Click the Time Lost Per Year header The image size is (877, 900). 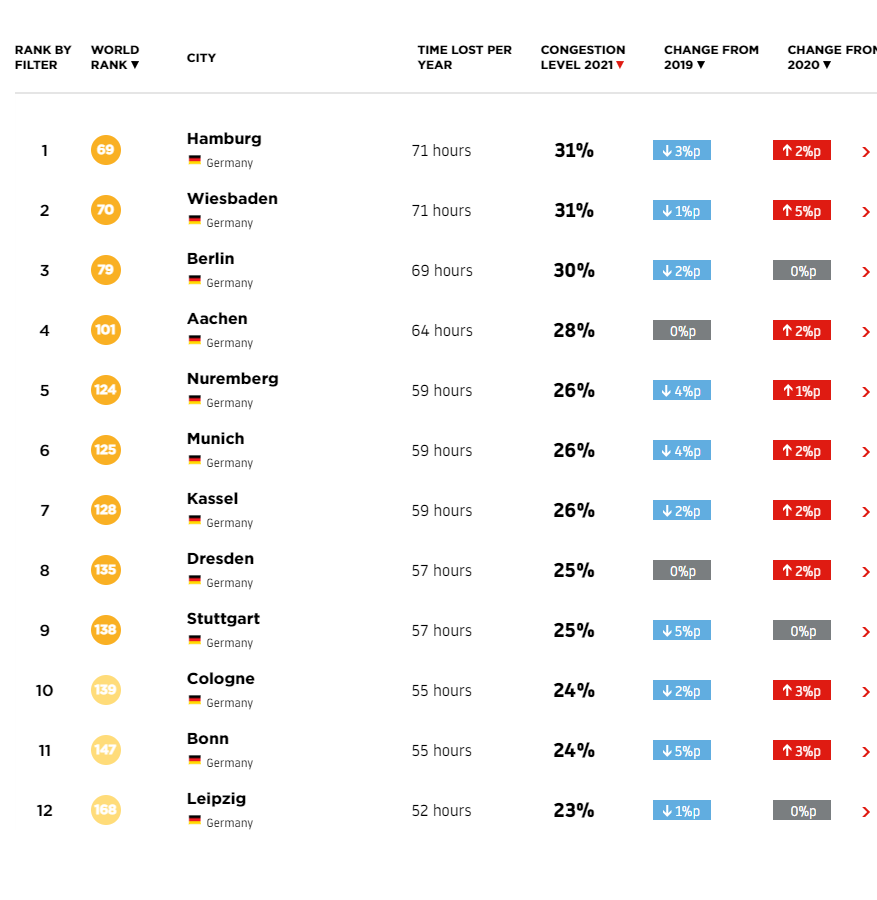(x=464, y=58)
